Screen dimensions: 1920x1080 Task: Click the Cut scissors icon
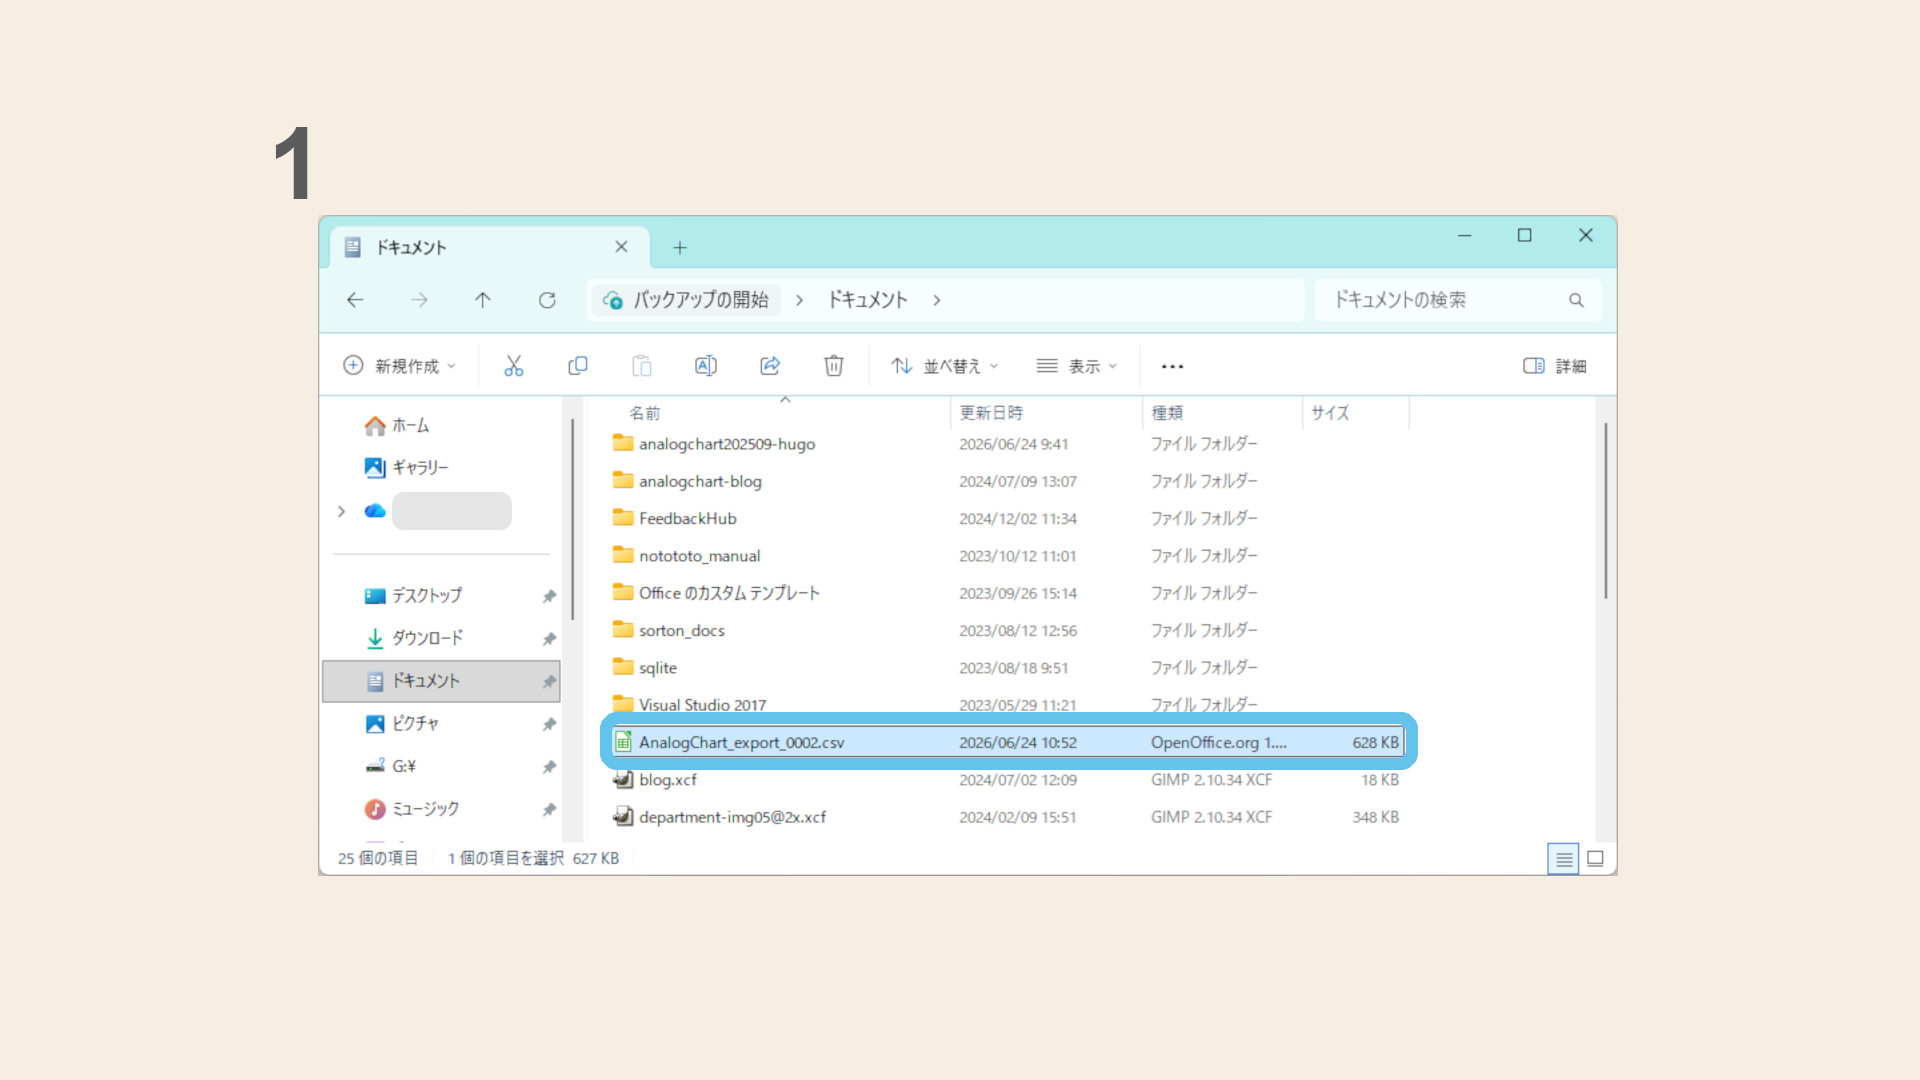point(513,366)
